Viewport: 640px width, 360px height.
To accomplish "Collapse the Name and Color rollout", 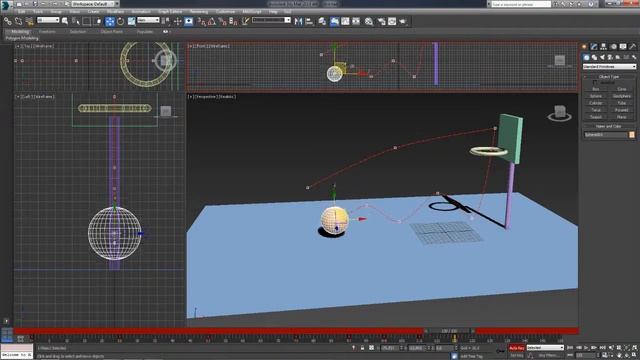I will (x=609, y=127).
